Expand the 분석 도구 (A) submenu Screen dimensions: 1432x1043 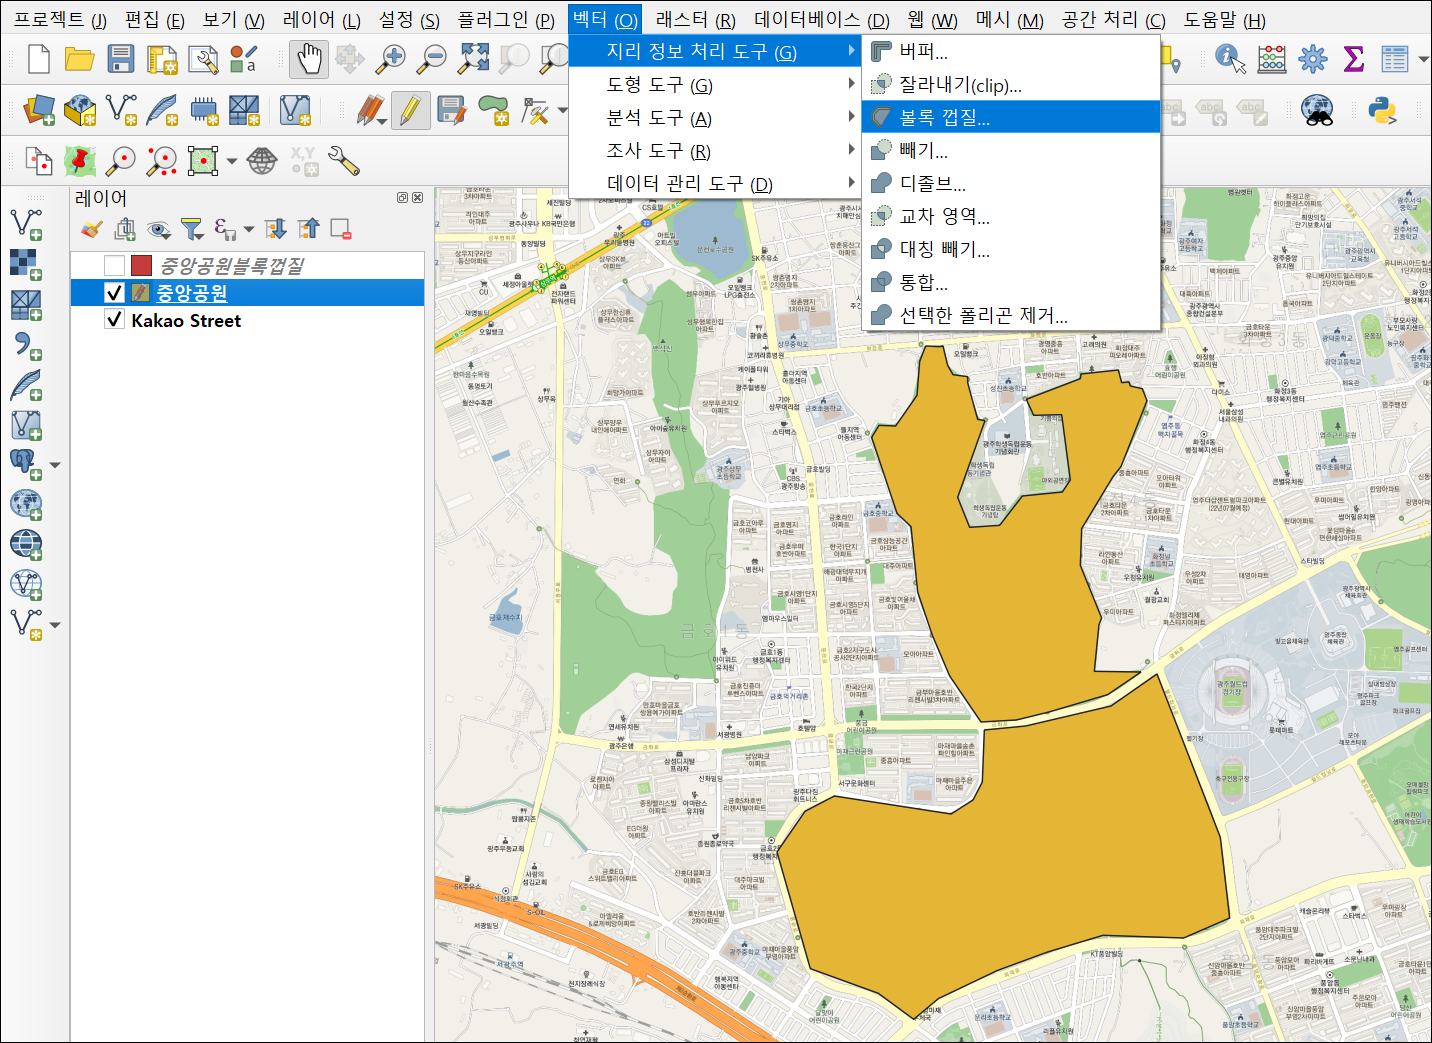pyautogui.click(x=715, y=117)
